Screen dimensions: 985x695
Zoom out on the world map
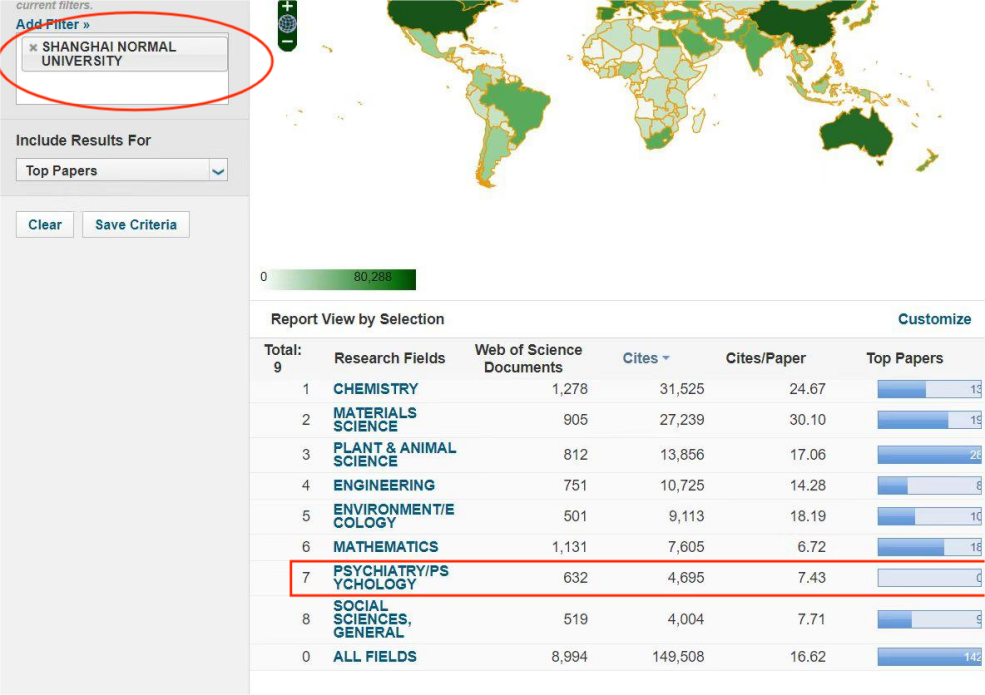287,42
